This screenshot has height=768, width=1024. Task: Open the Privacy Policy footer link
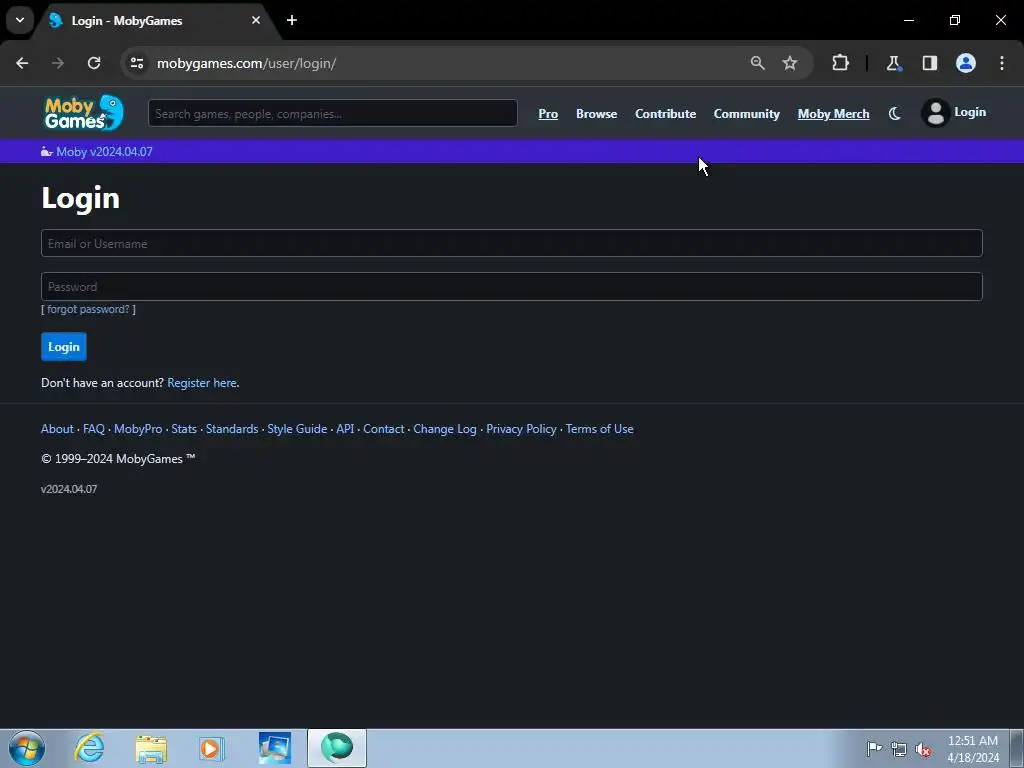pyautogui.click(x=521, y=428)
